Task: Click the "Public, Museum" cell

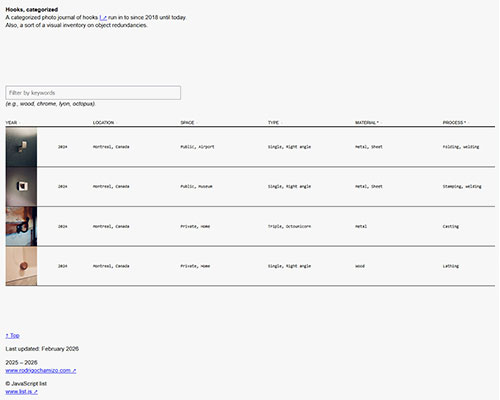Action: coord(196,186)
